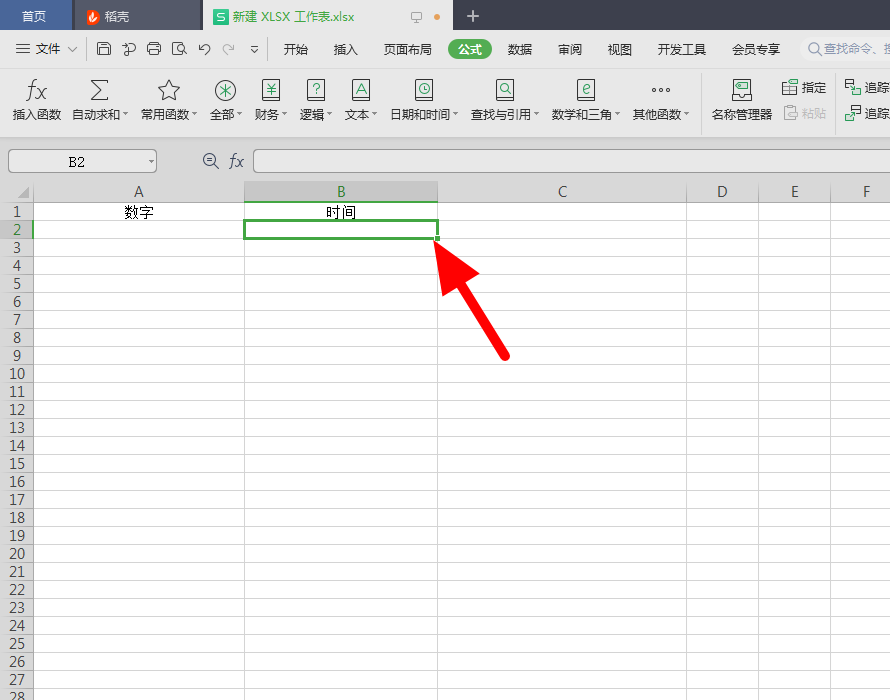Click the 指定 button
This screenshot has height=700, width=890.
804,87
